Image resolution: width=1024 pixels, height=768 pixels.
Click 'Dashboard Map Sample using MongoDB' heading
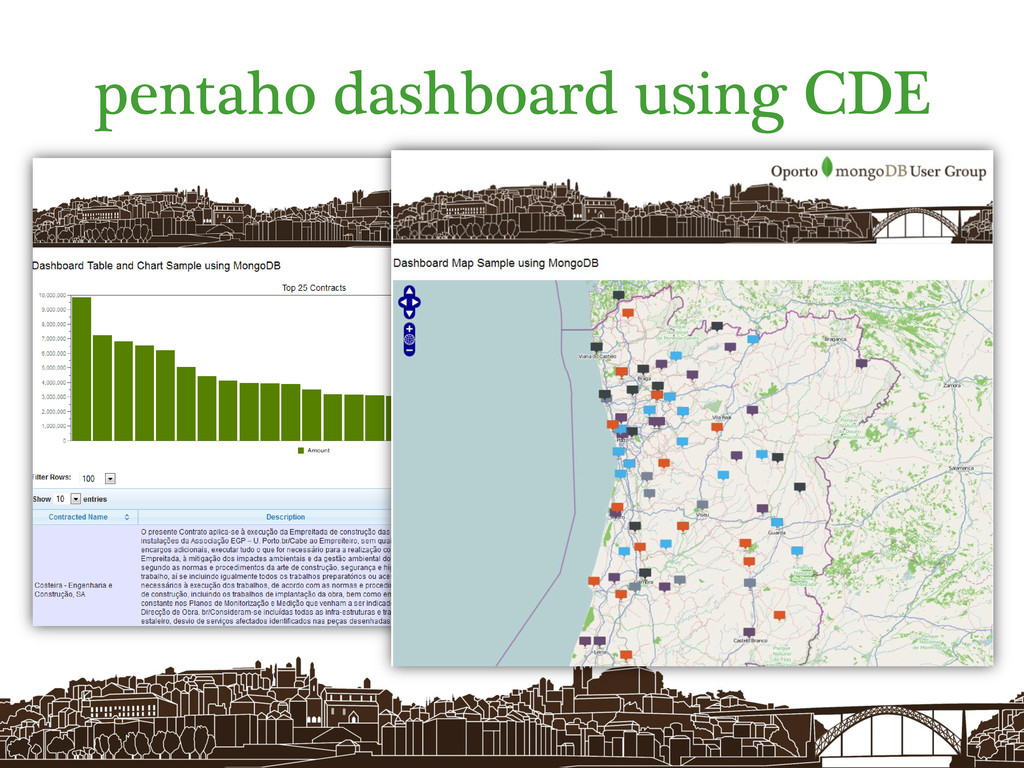(496, 263)
